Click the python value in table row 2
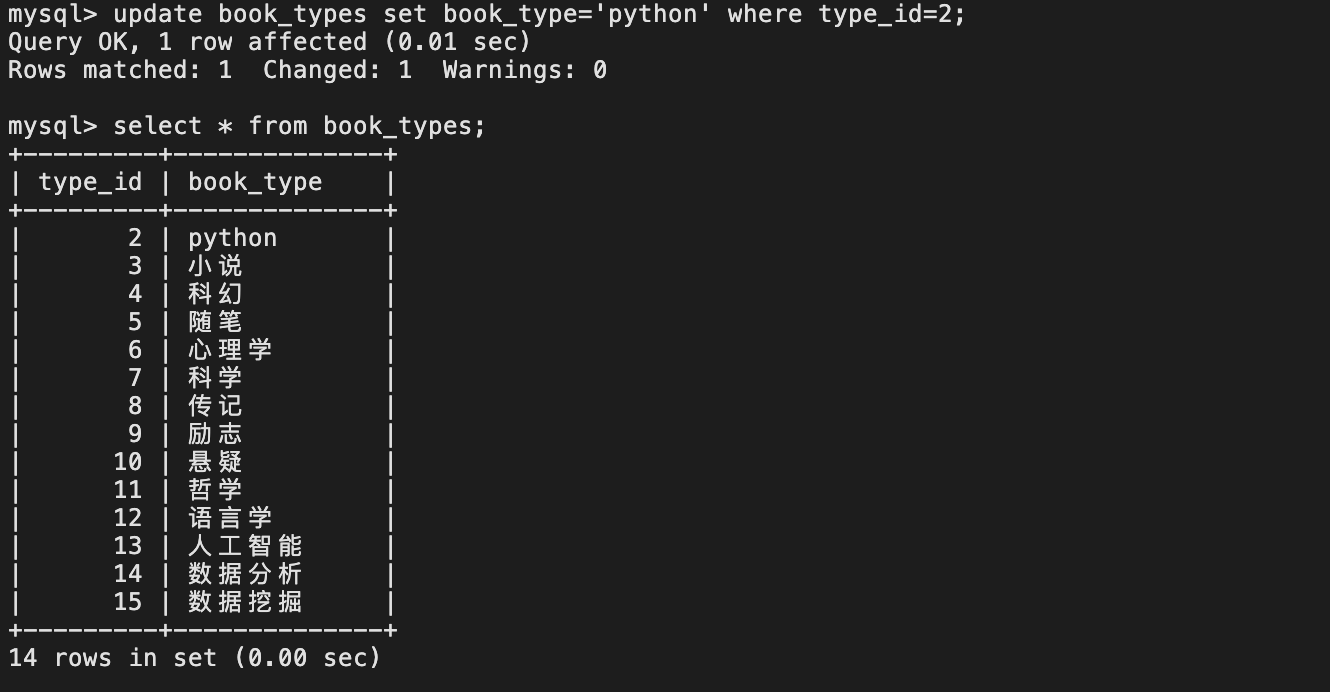This screenshot has width=1330, height=692. 232,238
